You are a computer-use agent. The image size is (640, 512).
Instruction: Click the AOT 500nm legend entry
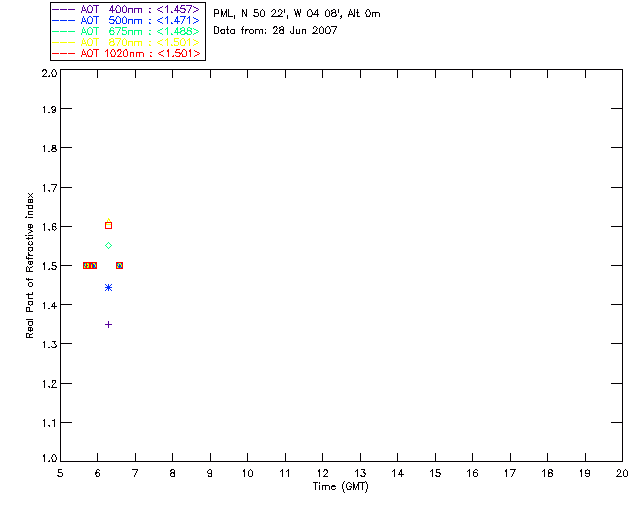126,20
